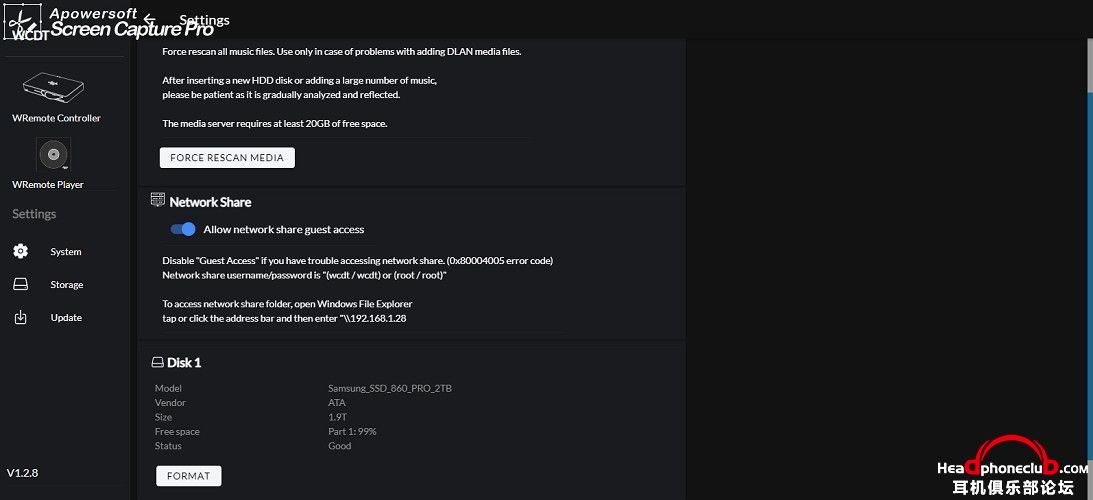Open the Storage settings menu item
This screenshot has height=500, width=1093.
66,285
